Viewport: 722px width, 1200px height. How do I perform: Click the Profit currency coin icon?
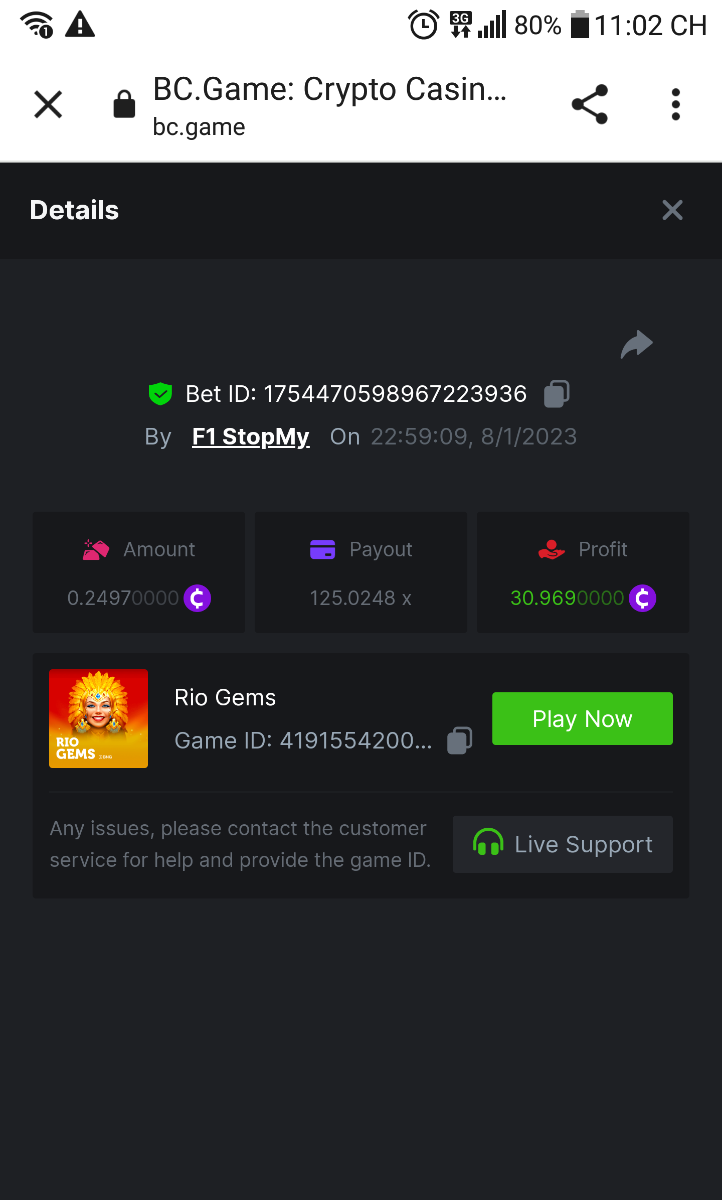[642, 599]
